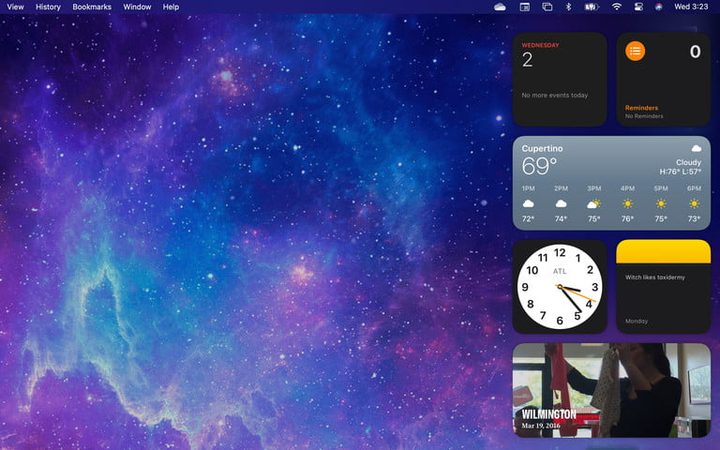Click the 5PM sun forecast icon
The image size is (720, 450).
coord(661,203)
